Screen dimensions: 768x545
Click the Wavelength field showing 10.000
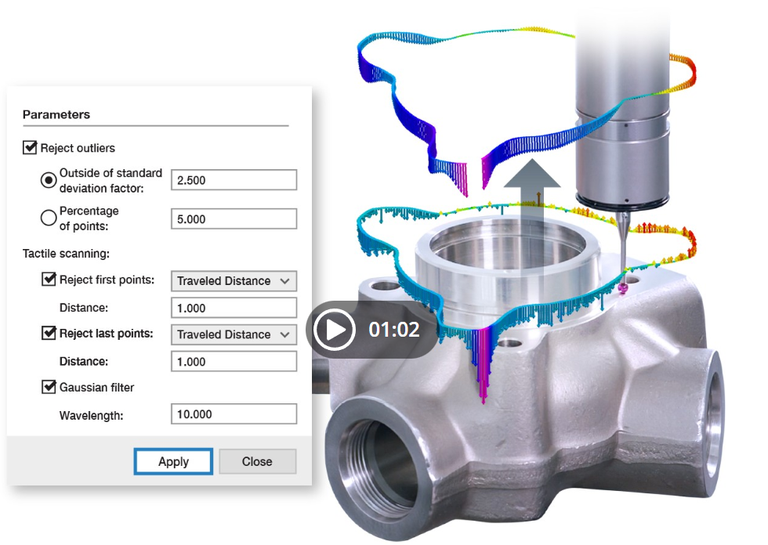[234, 414]
